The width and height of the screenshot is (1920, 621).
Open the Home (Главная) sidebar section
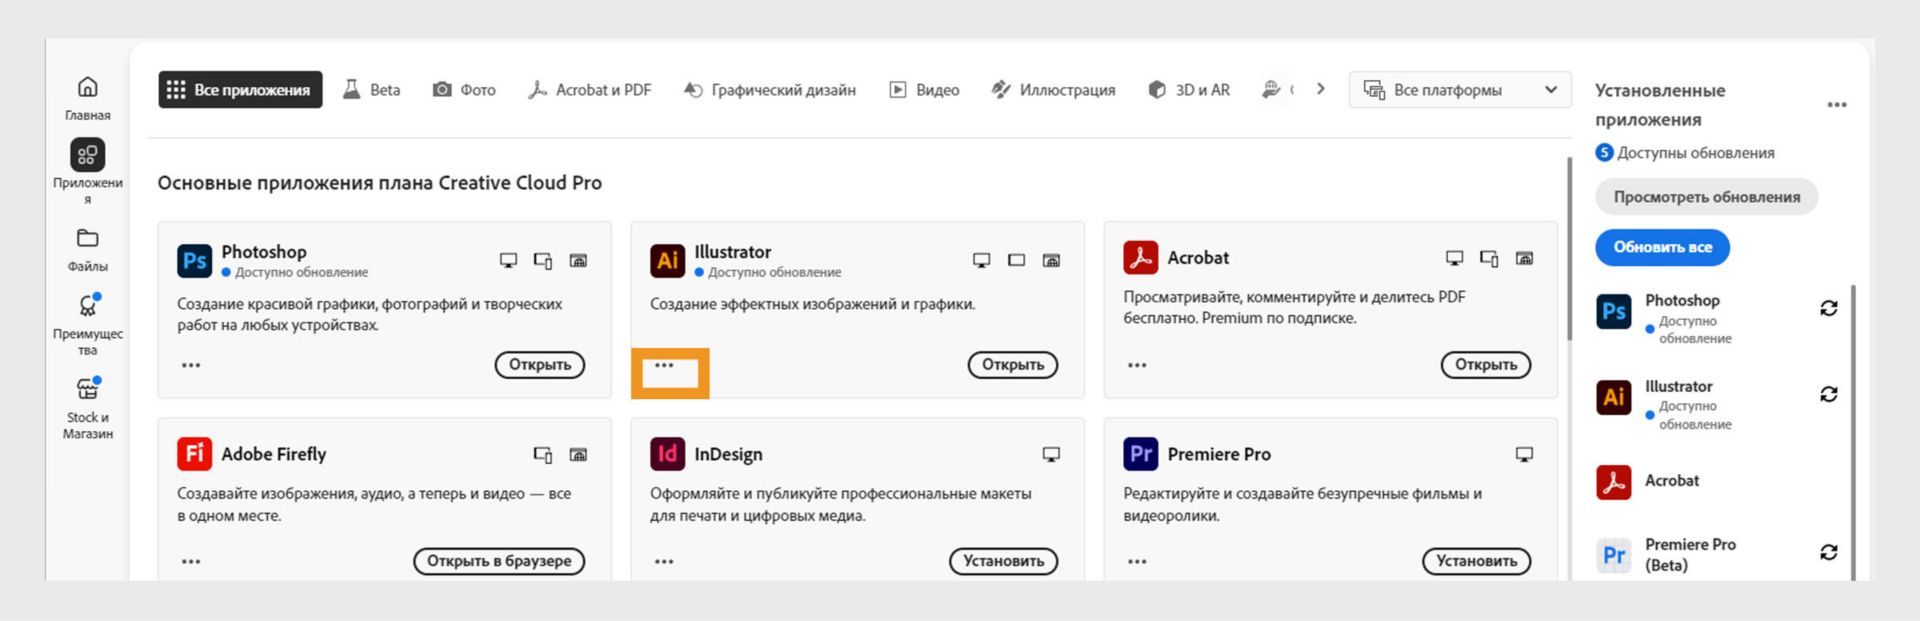click(x=88, y=99)
